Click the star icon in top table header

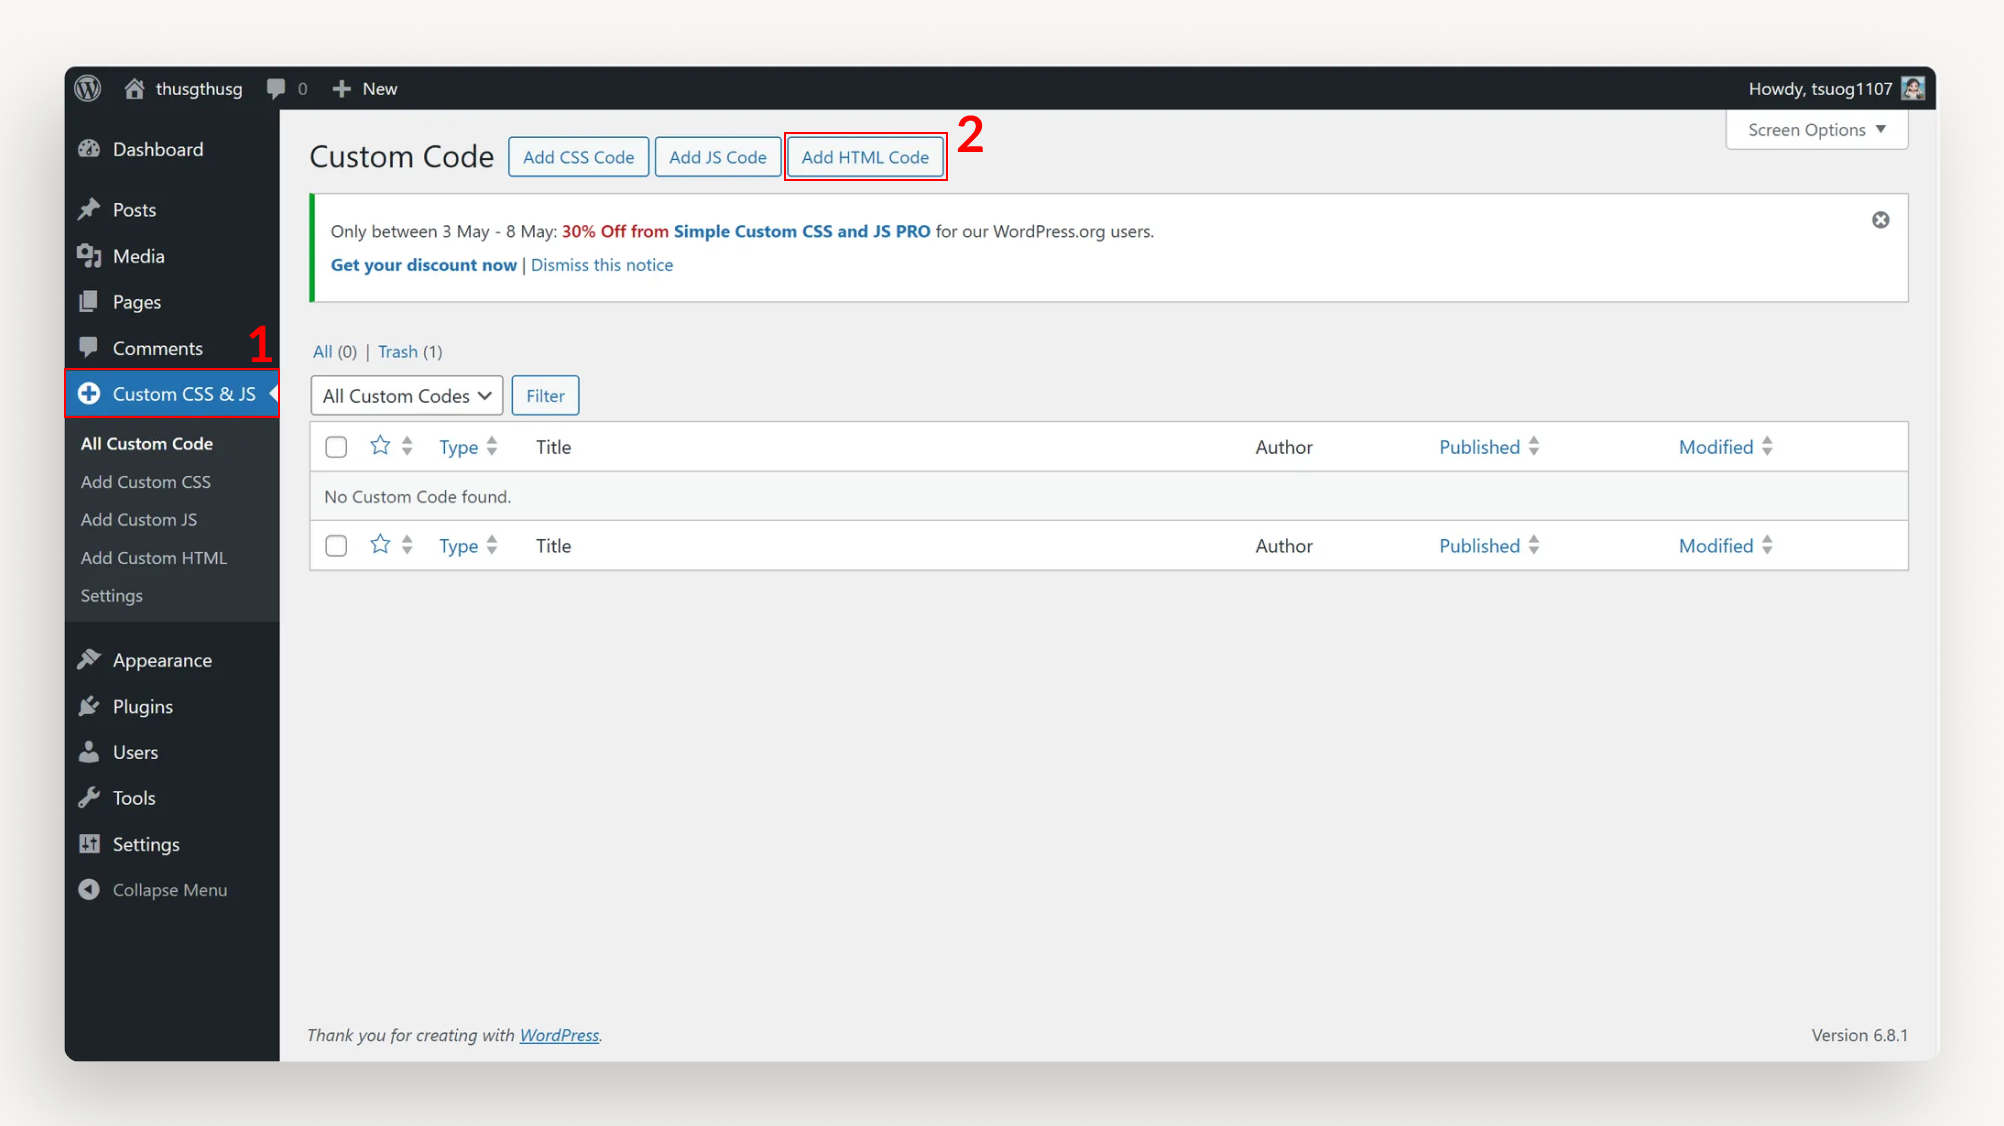(x=380, y=446)
